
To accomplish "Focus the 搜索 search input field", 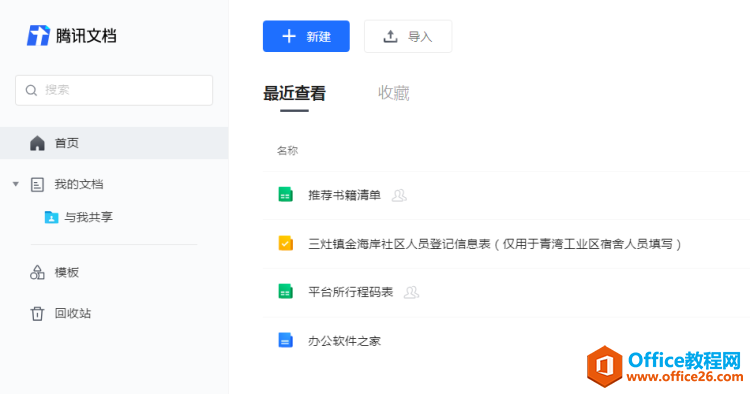I will pos(114,90).
